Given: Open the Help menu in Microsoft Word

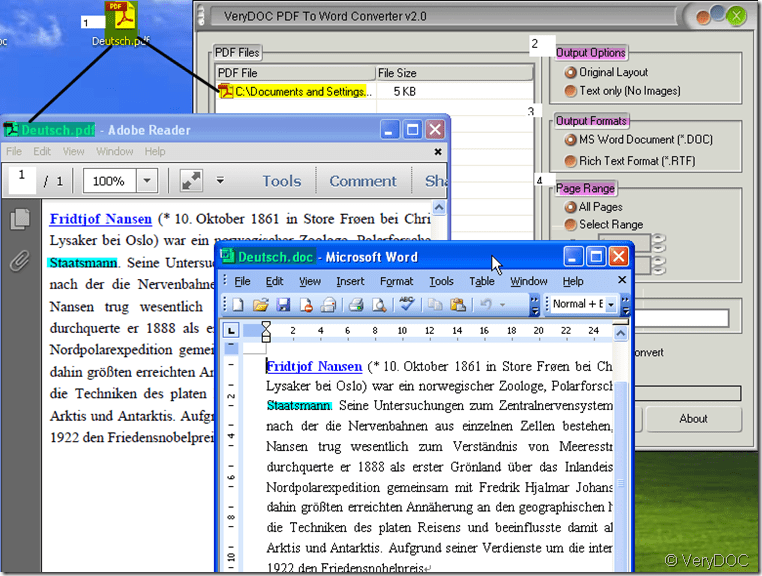Looking at the screenshot, I should (x=573, y=281).
